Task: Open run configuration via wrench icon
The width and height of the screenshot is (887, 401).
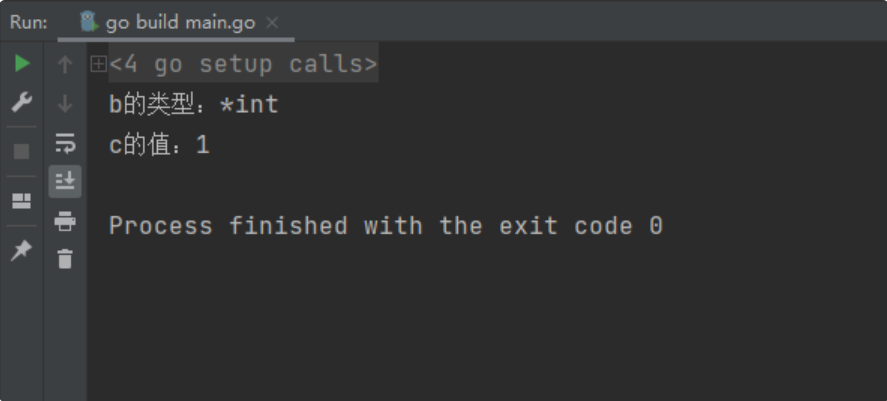Action: click(21, 102)
